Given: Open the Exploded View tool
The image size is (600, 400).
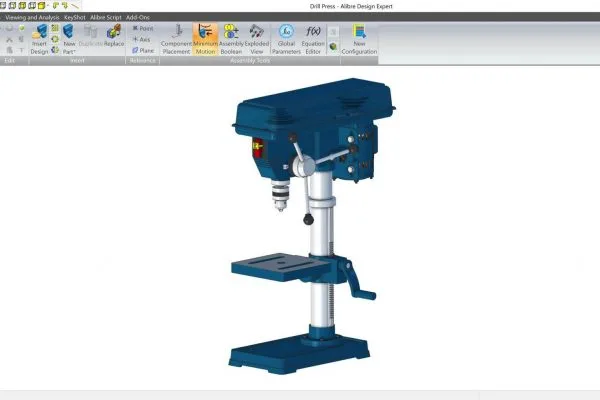Looking at the screenshot, I should (x=257, y=39).
